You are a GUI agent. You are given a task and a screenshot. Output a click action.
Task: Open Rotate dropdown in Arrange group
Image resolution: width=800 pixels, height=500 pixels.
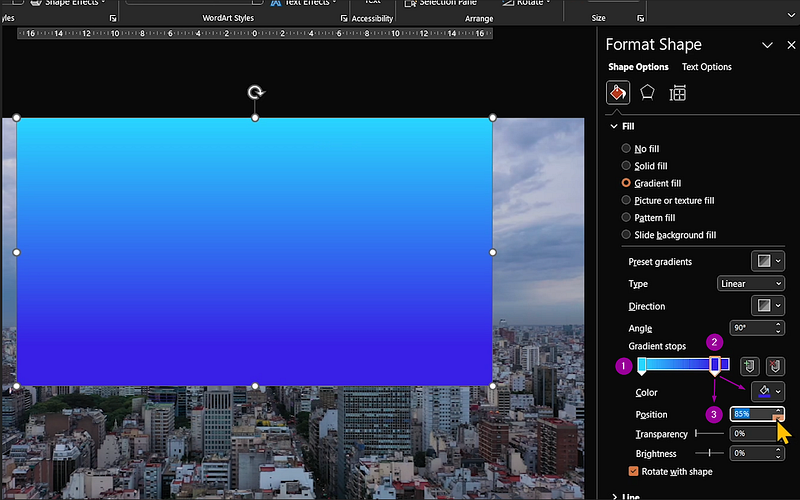click(526, 3)
